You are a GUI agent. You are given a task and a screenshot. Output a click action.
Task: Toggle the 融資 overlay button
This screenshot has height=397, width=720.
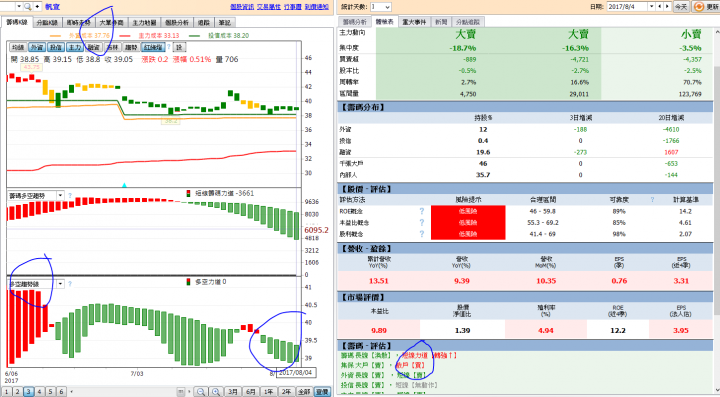[93, 47]
